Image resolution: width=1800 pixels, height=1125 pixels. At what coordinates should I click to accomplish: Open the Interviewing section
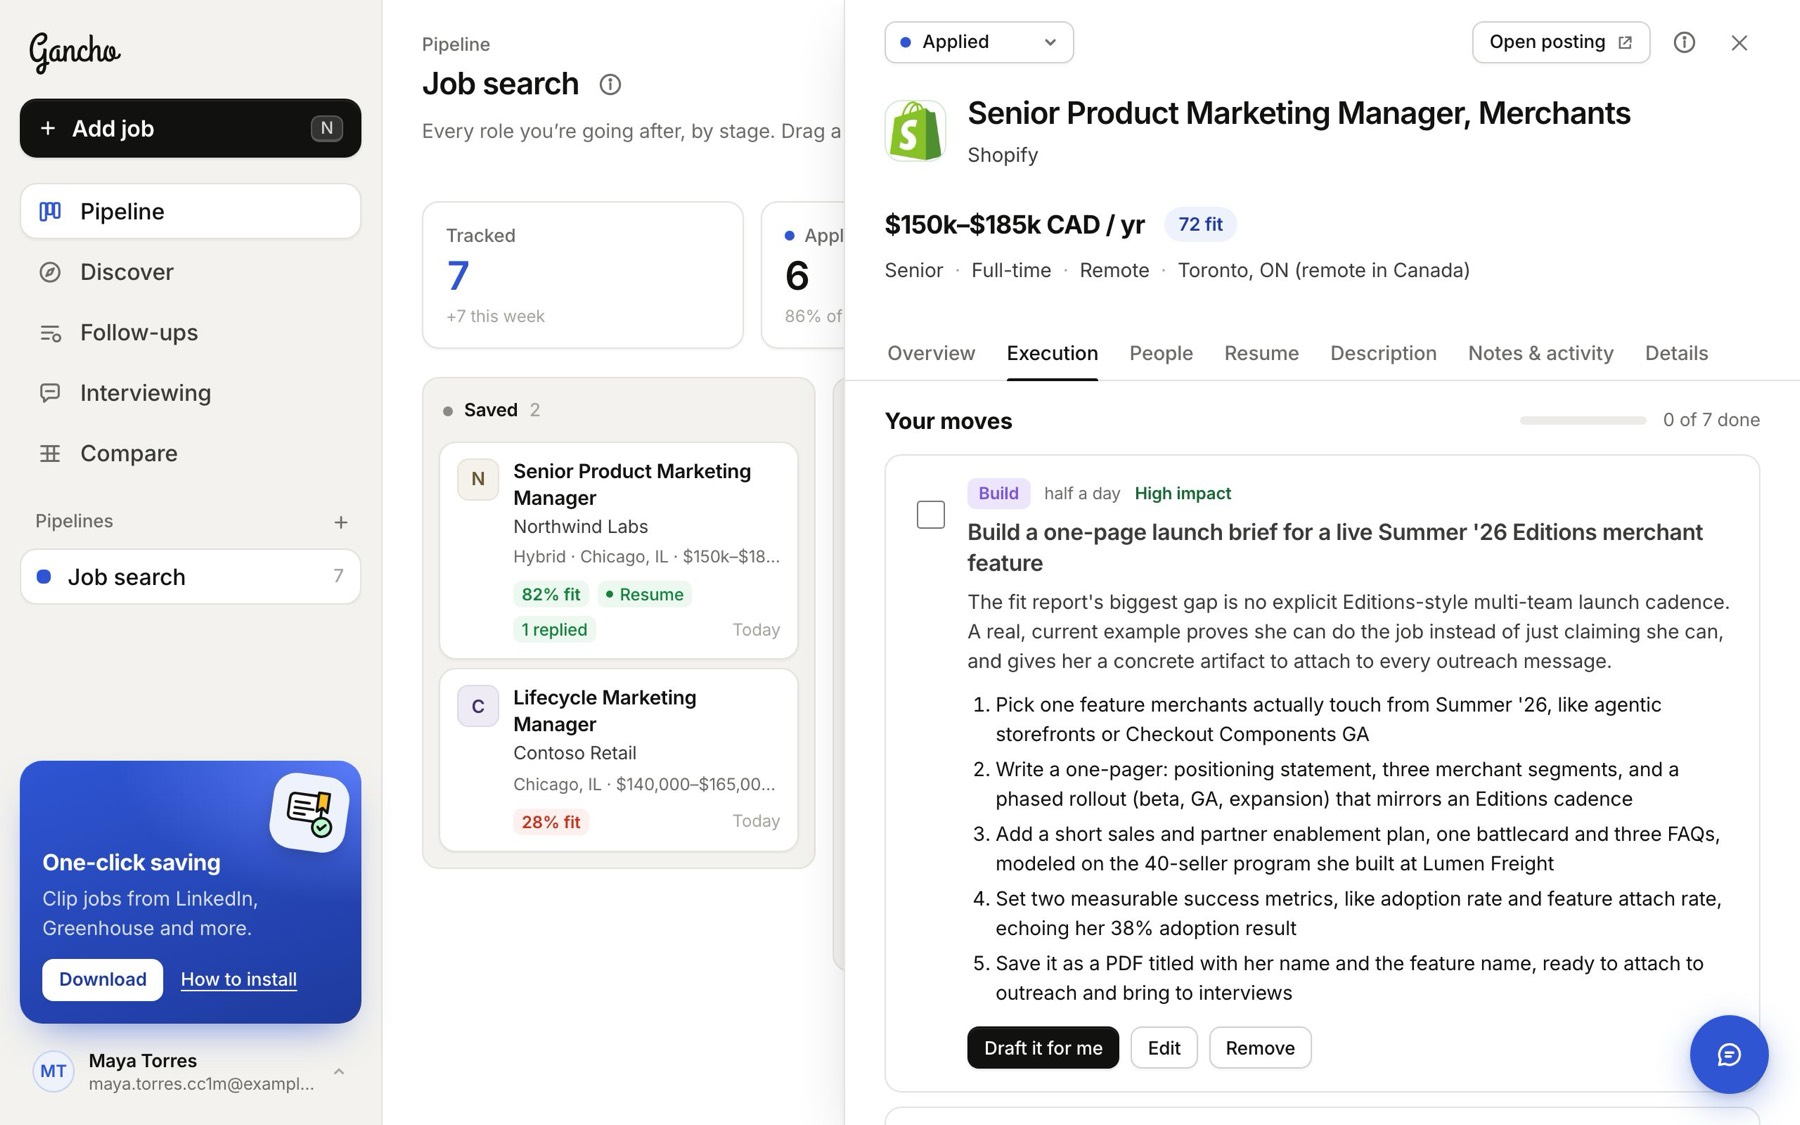(190, 393)
